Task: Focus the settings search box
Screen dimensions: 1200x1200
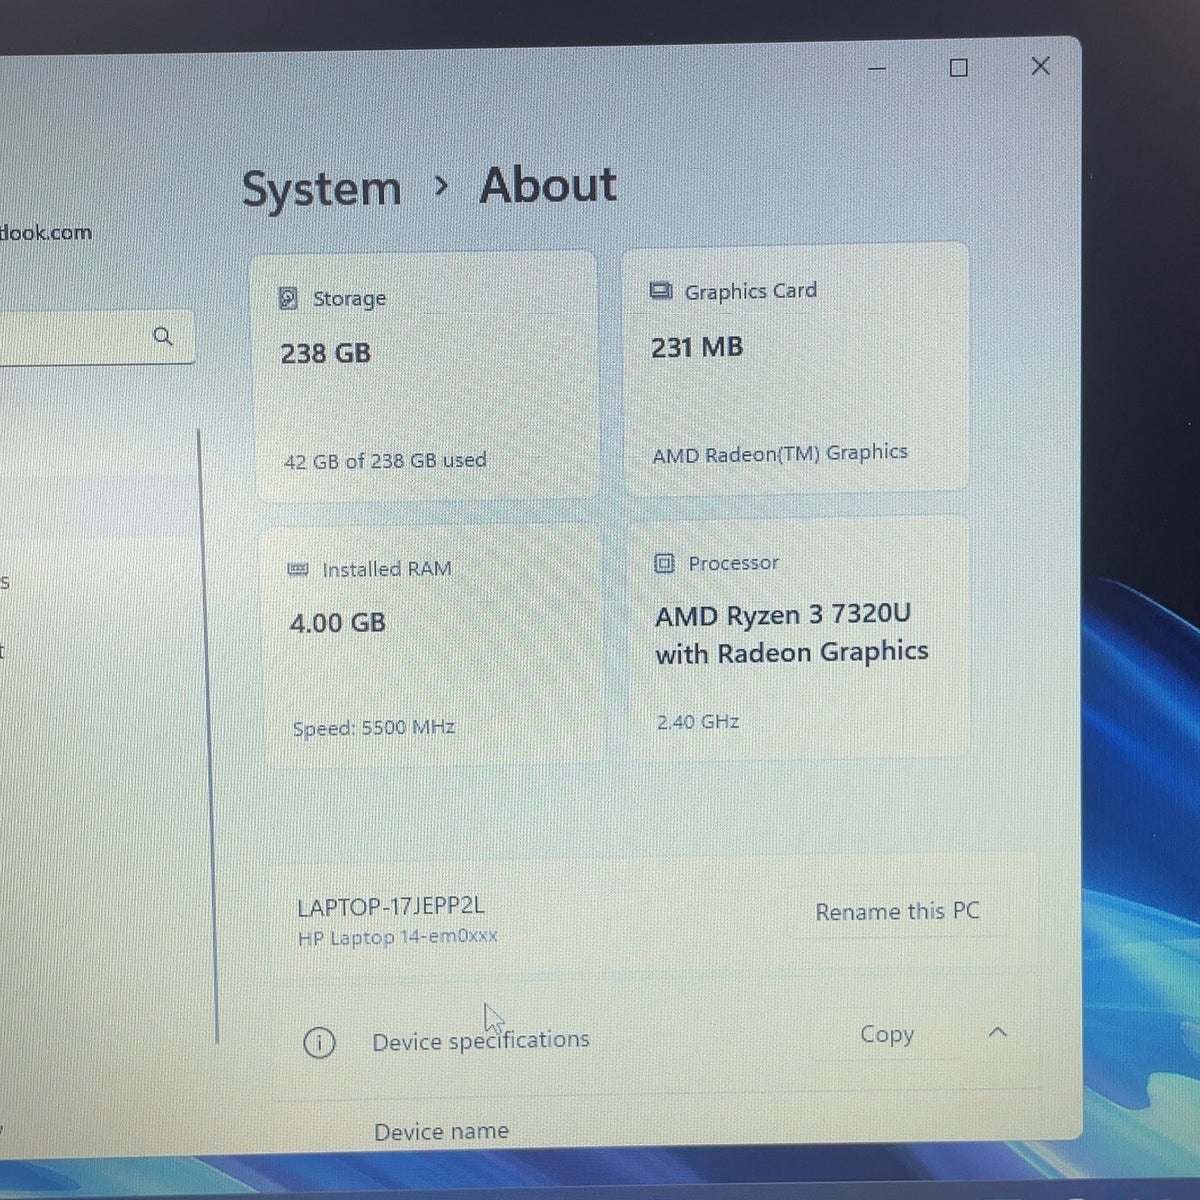Action: tap(95, 337)
